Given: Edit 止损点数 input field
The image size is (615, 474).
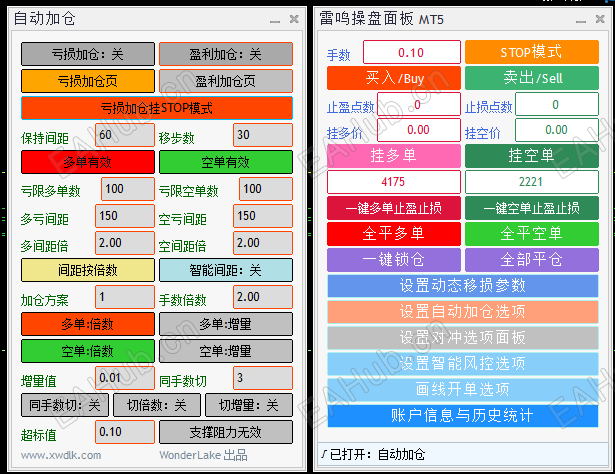Looking at the screenshot, I should tap(557, 104).
